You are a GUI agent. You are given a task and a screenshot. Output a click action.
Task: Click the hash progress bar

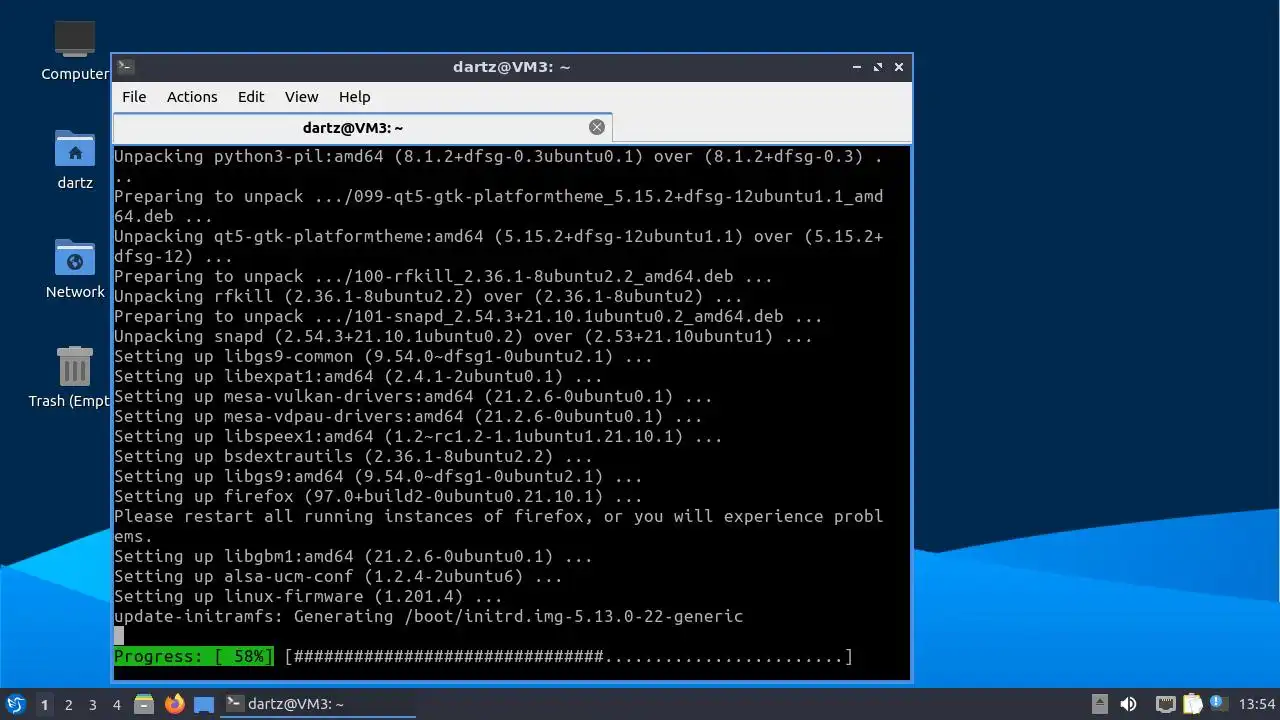click(568, 657)
